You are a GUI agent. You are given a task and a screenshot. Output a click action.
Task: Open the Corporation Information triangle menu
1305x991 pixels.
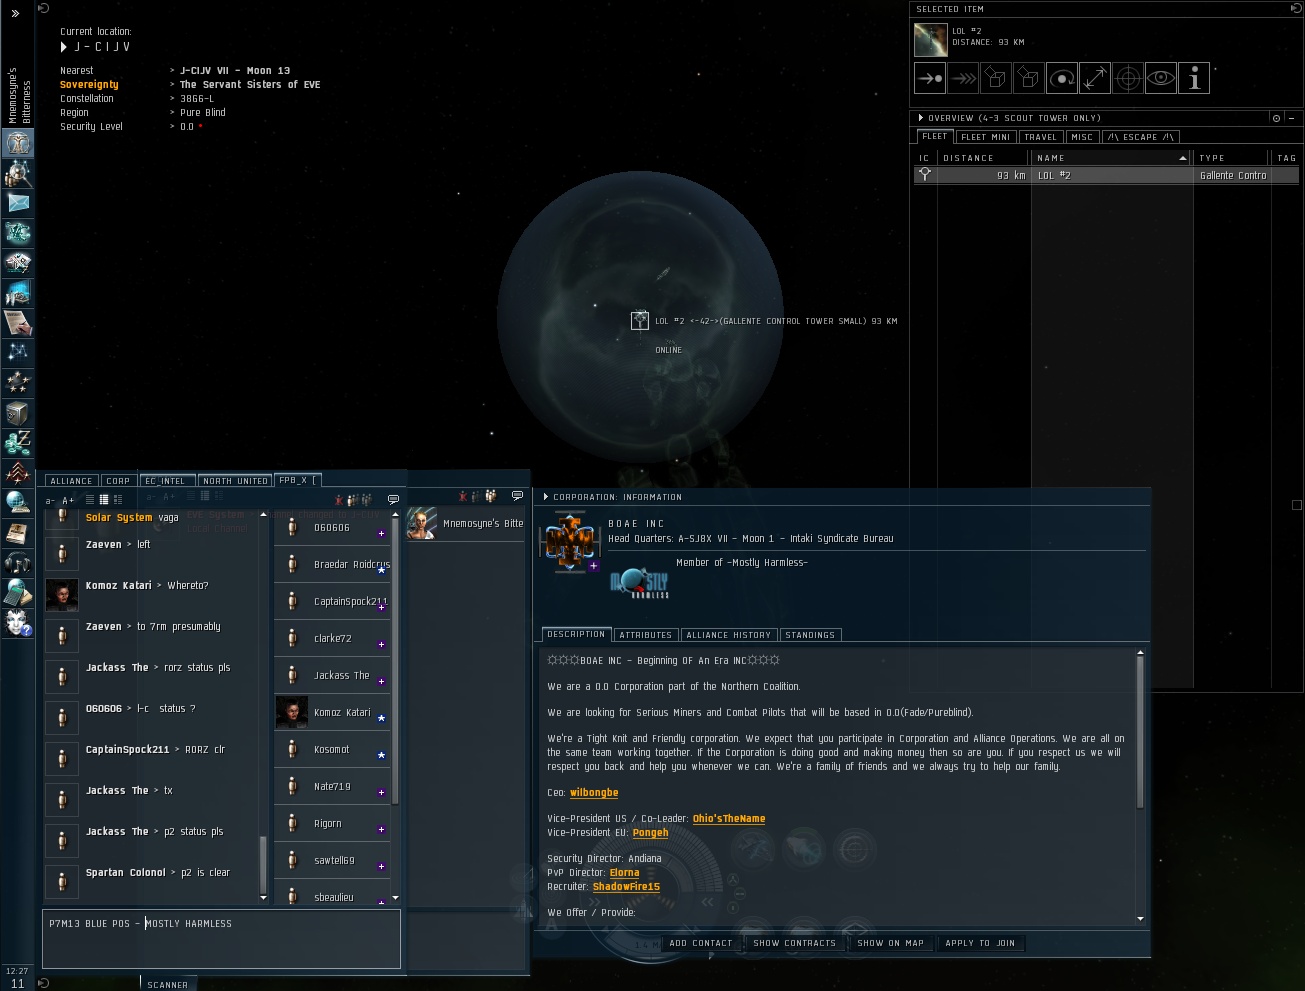tap(545, 497)
